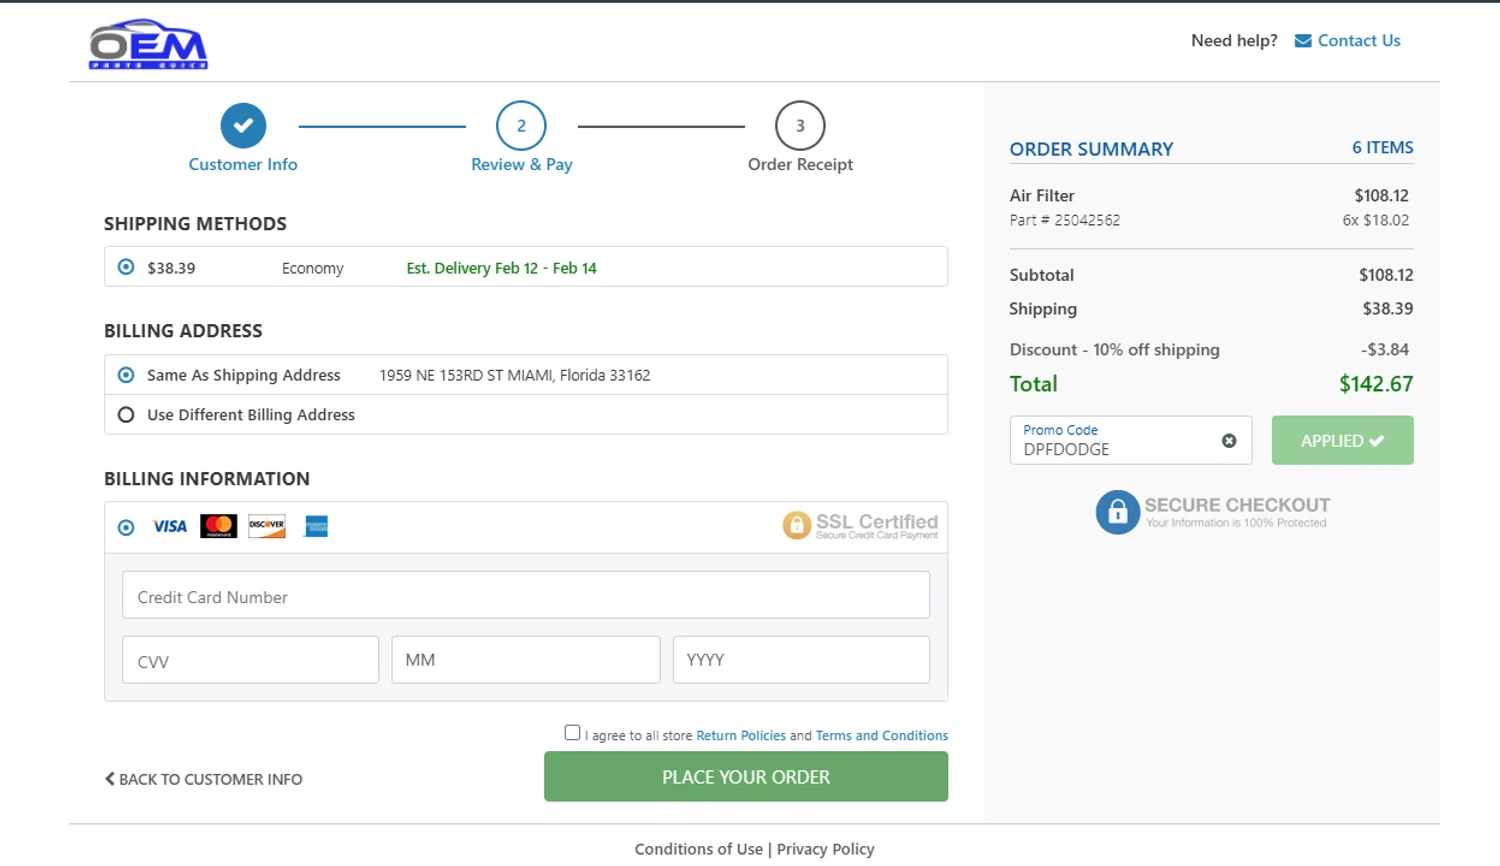Click the Air Filter item name

pos(1042,196)
